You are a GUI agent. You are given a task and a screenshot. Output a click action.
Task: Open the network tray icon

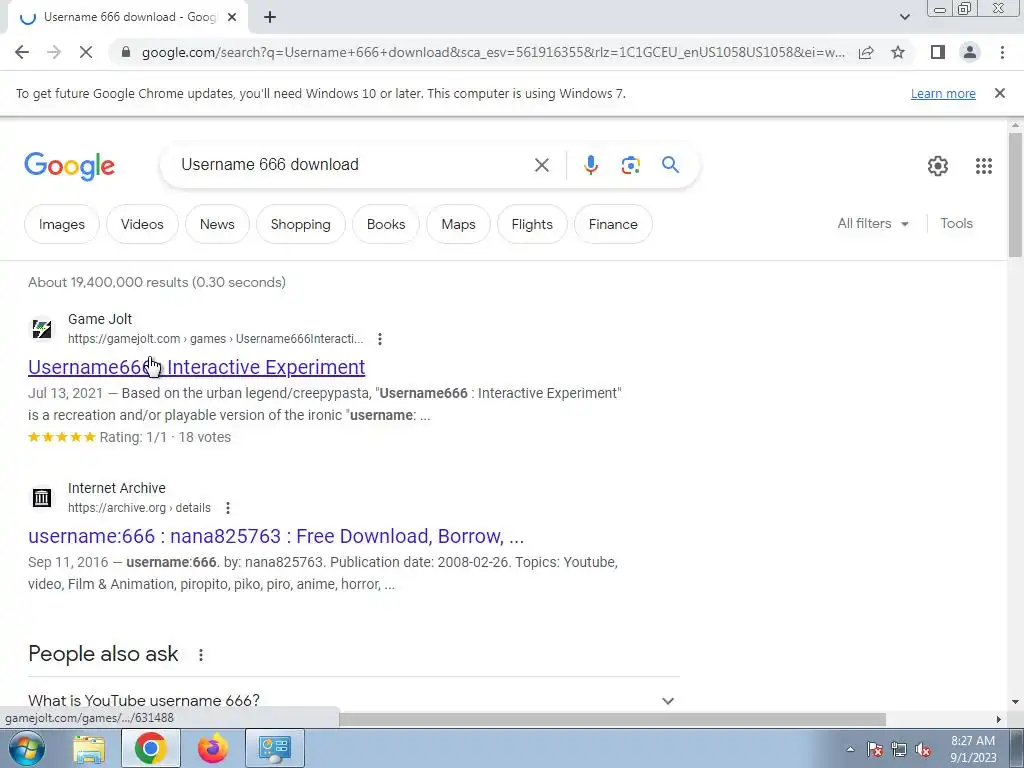pos(899,749)
